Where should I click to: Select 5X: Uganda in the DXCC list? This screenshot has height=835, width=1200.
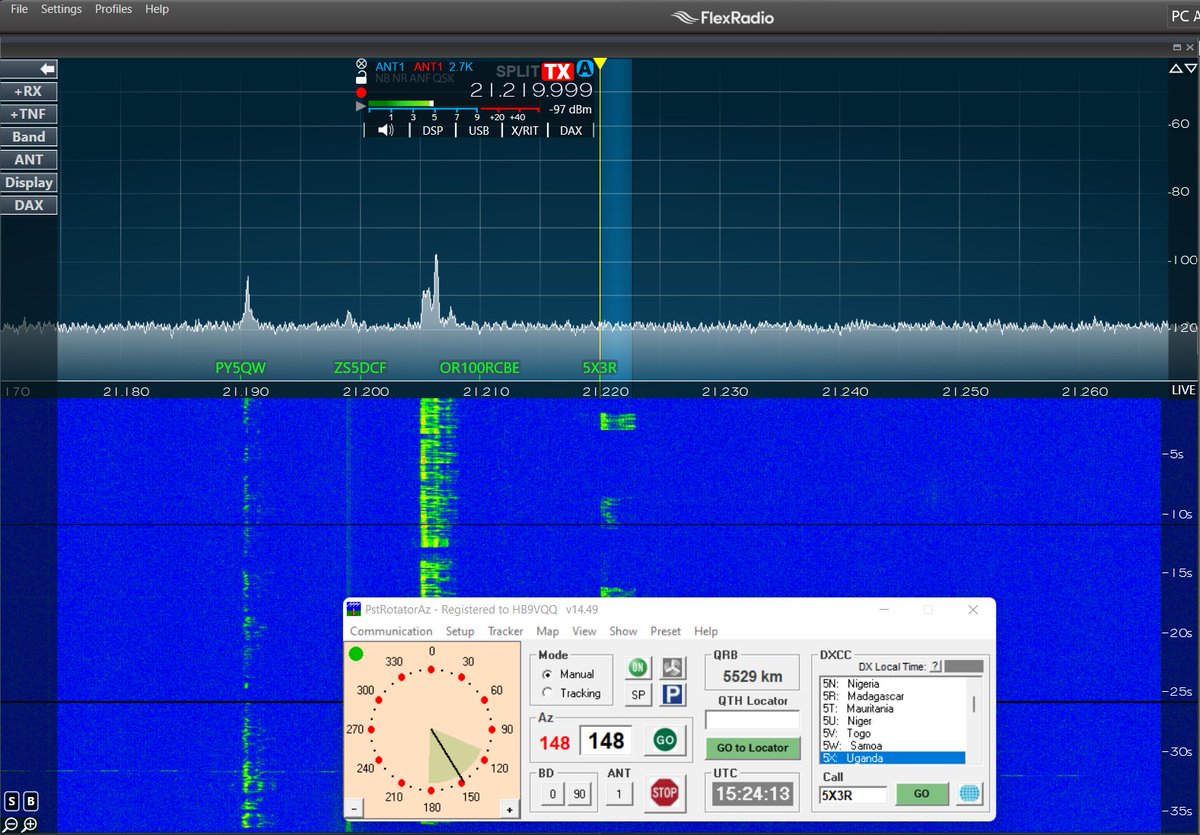892,758
